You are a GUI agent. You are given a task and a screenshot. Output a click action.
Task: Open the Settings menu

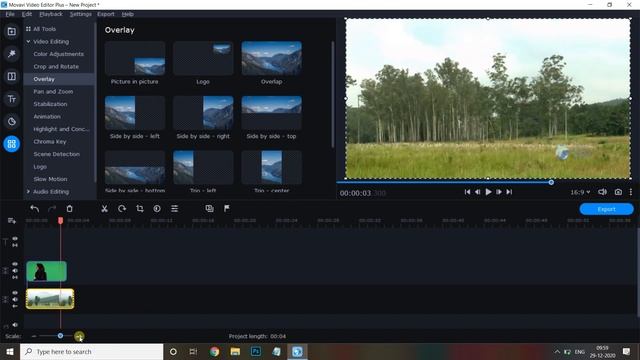(x=80, y=14)
